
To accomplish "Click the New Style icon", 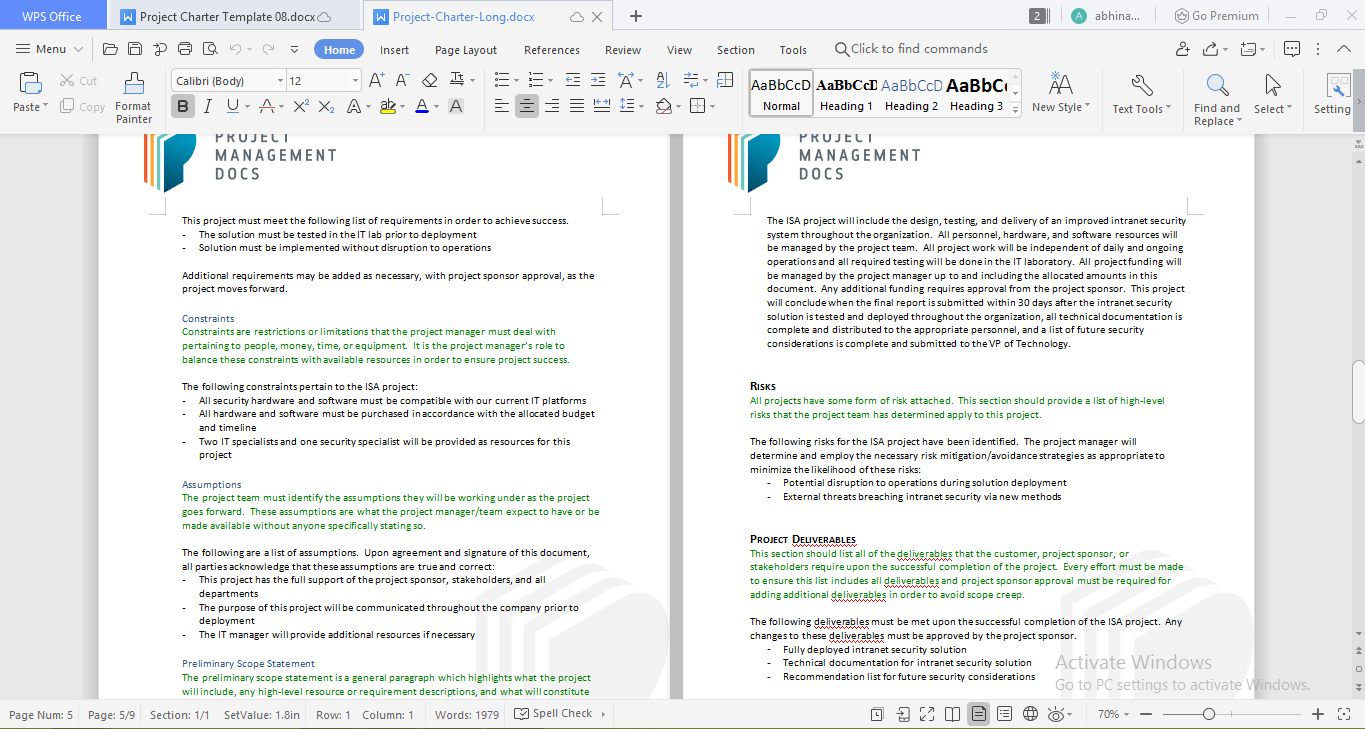I will [1061, 85].
